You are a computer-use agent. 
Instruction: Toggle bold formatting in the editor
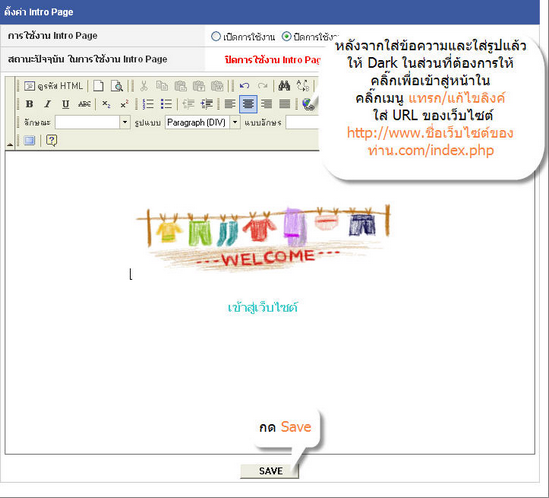coord(30,104)
